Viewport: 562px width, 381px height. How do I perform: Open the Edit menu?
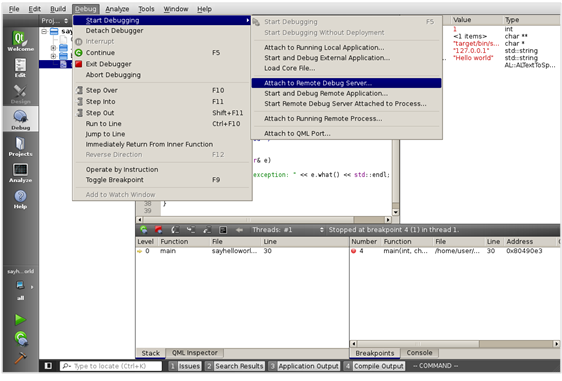click(x=34, y=9)
